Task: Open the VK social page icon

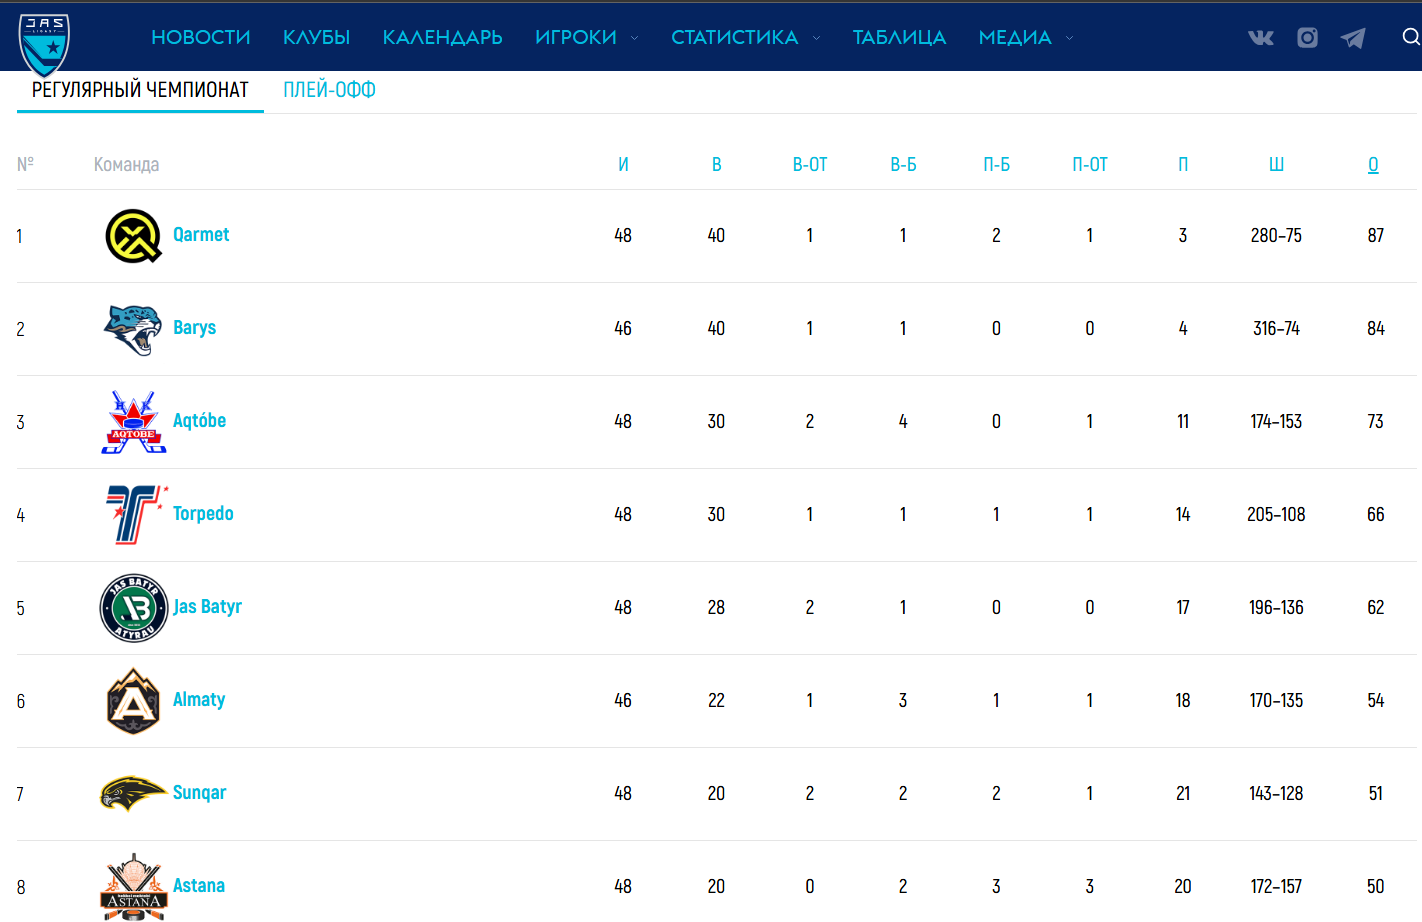Action: (1261, 38)
